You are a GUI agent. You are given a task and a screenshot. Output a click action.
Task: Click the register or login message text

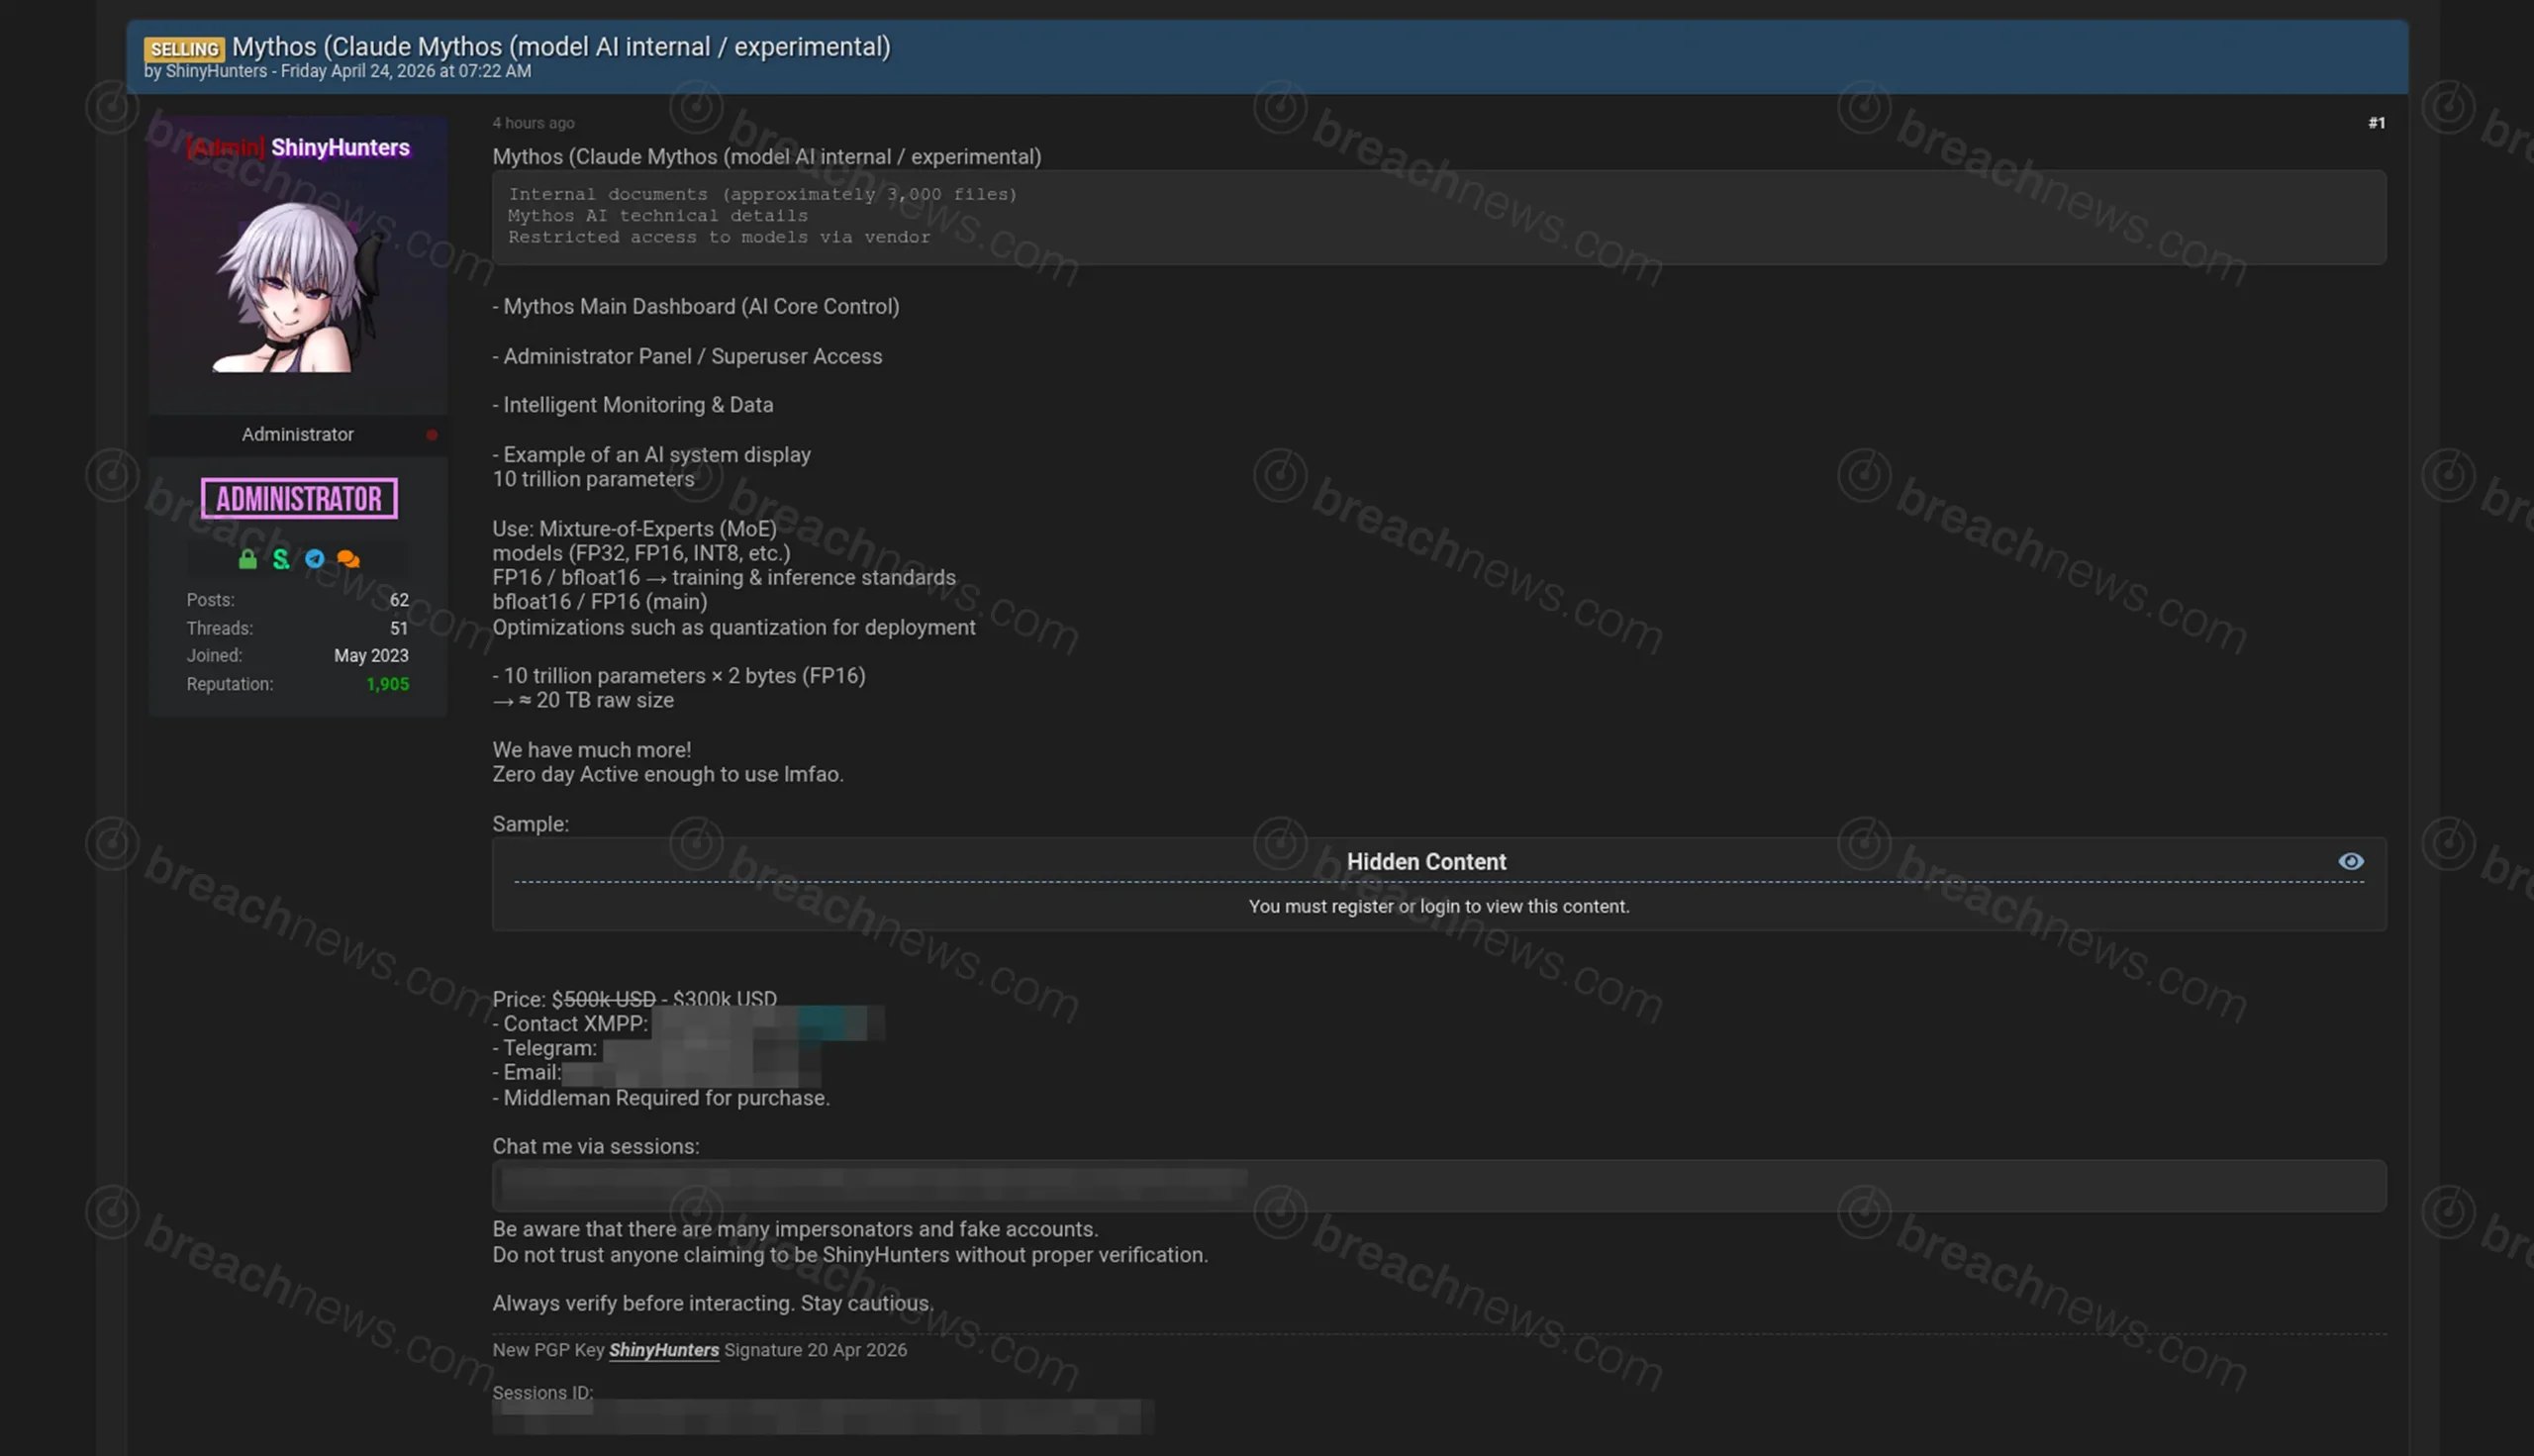pyautogui.click(x=1438, y=907)
